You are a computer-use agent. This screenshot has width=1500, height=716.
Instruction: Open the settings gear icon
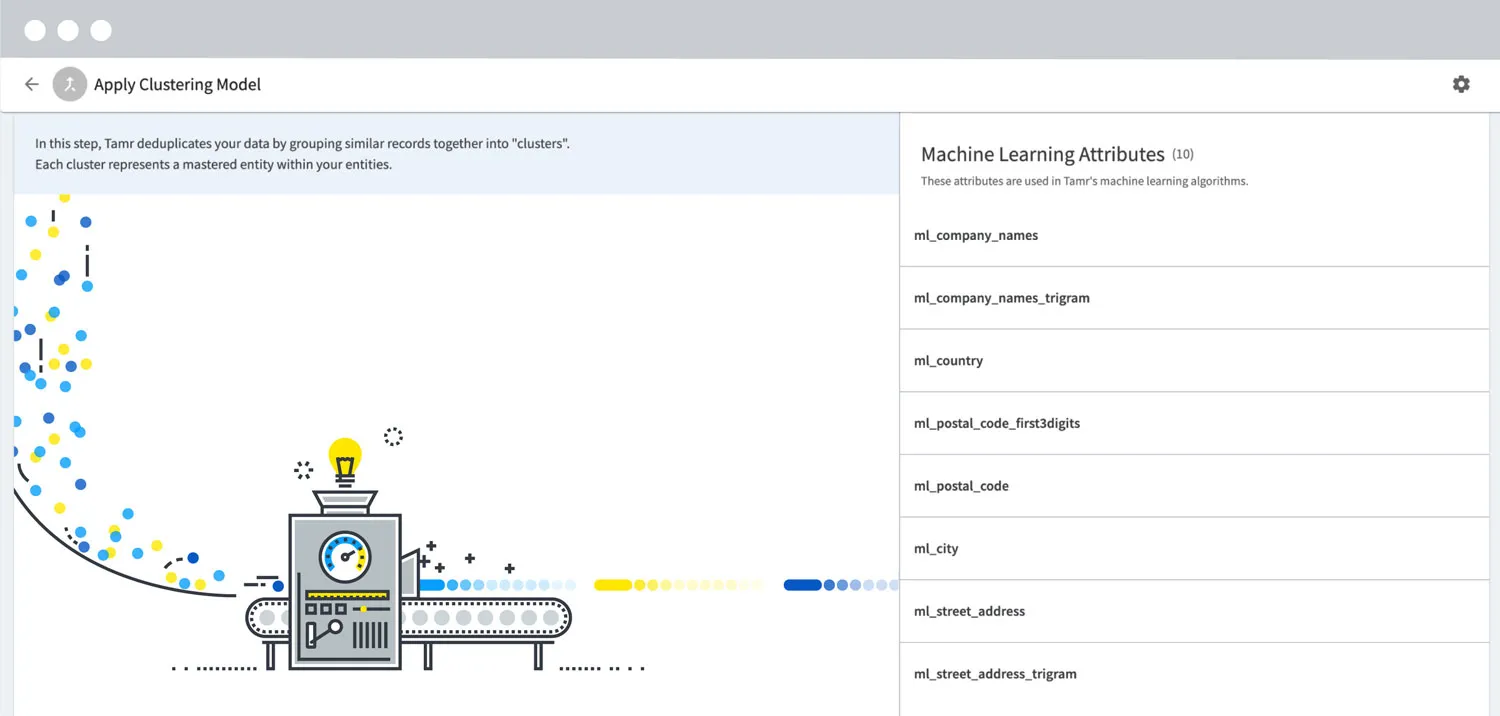[1461, 84]
